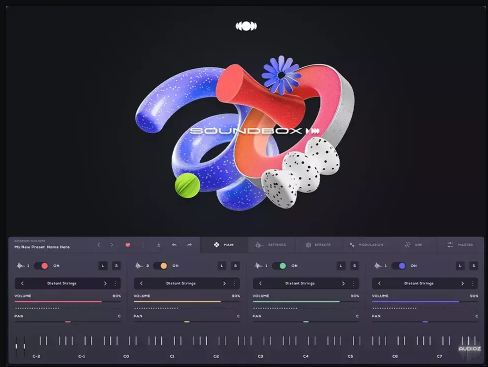488x367 pixels.
Task: Click the save/download preset icon
Action: point(158,245)
